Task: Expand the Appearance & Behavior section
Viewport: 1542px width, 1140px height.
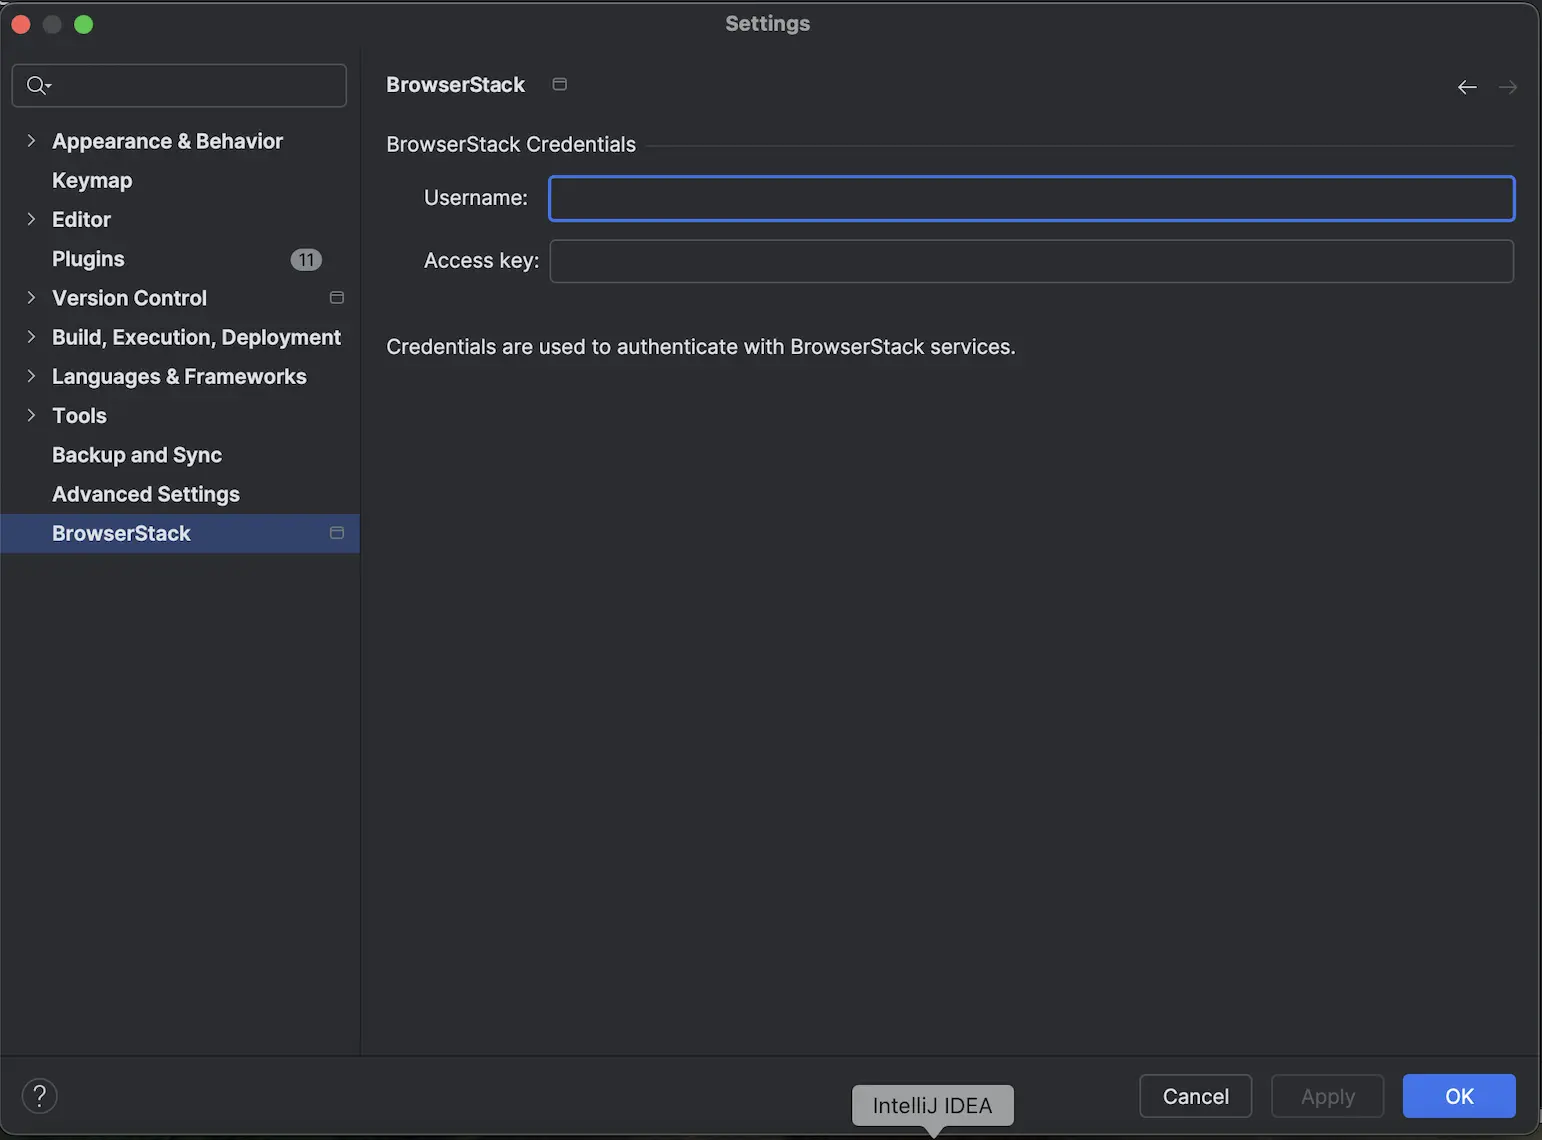Action: 30,141
